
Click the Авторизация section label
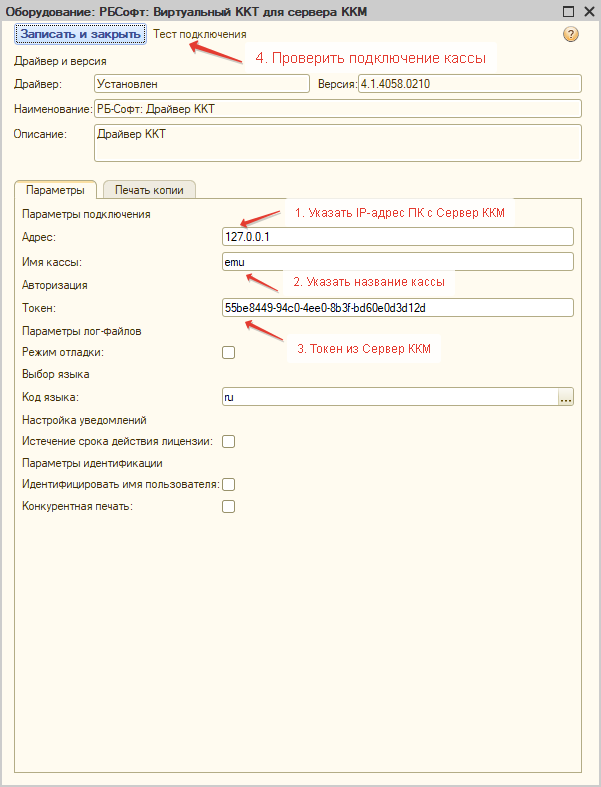tap(55, 285)
